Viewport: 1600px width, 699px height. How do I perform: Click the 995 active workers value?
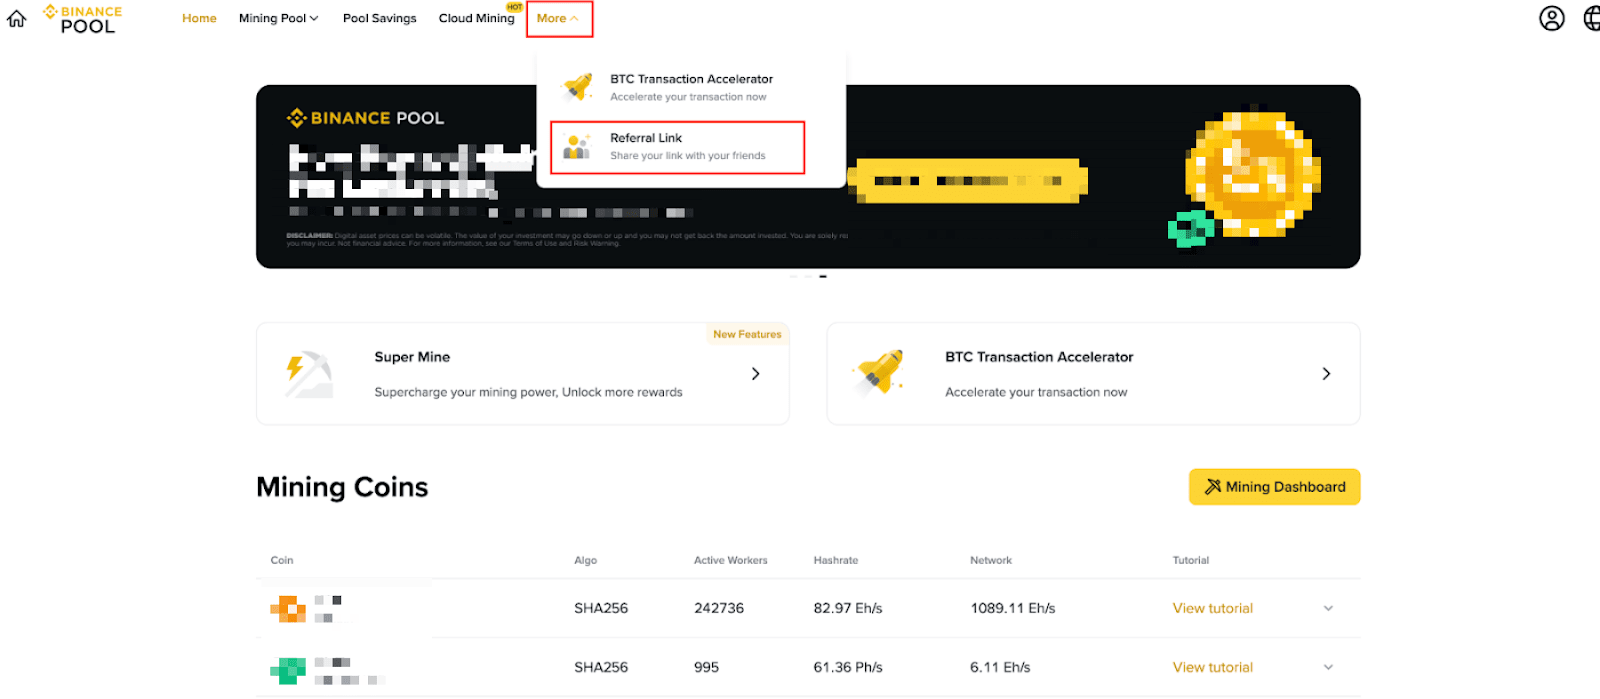pos(706,667)
